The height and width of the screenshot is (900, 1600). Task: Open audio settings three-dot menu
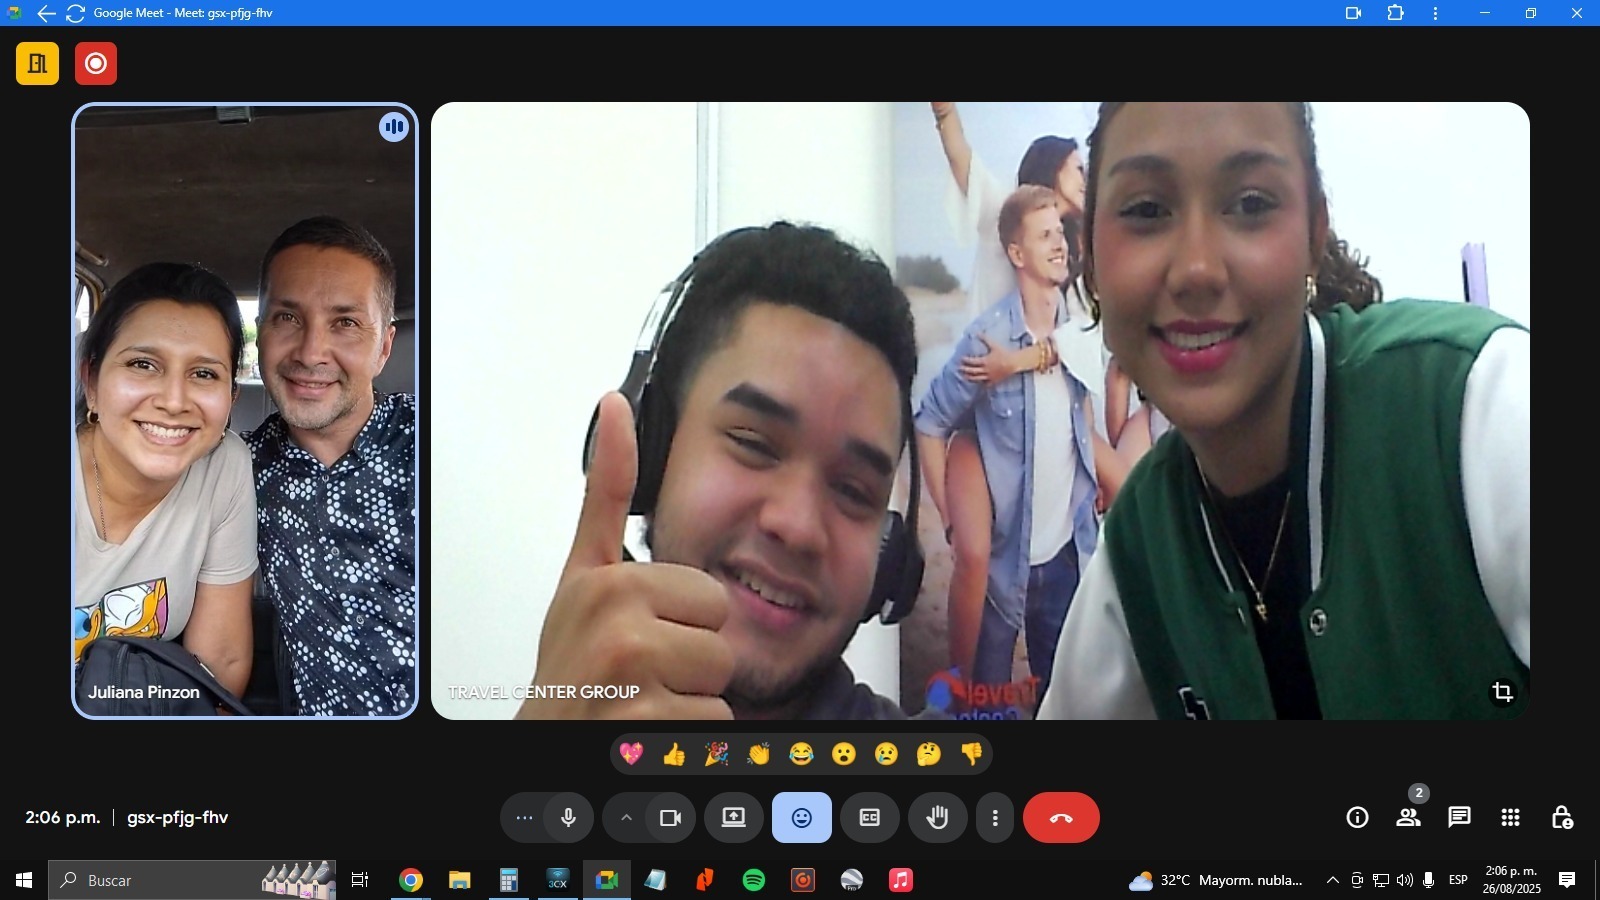point(524,818)
